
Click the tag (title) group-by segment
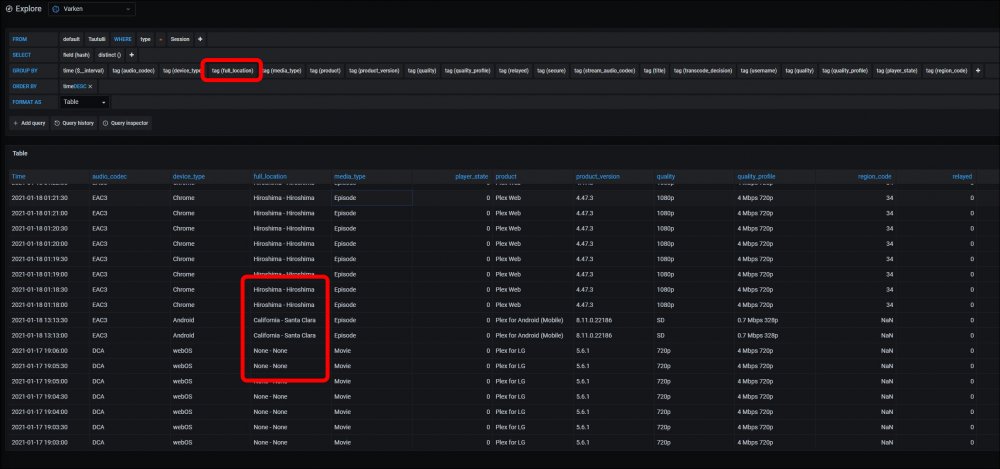654,71
